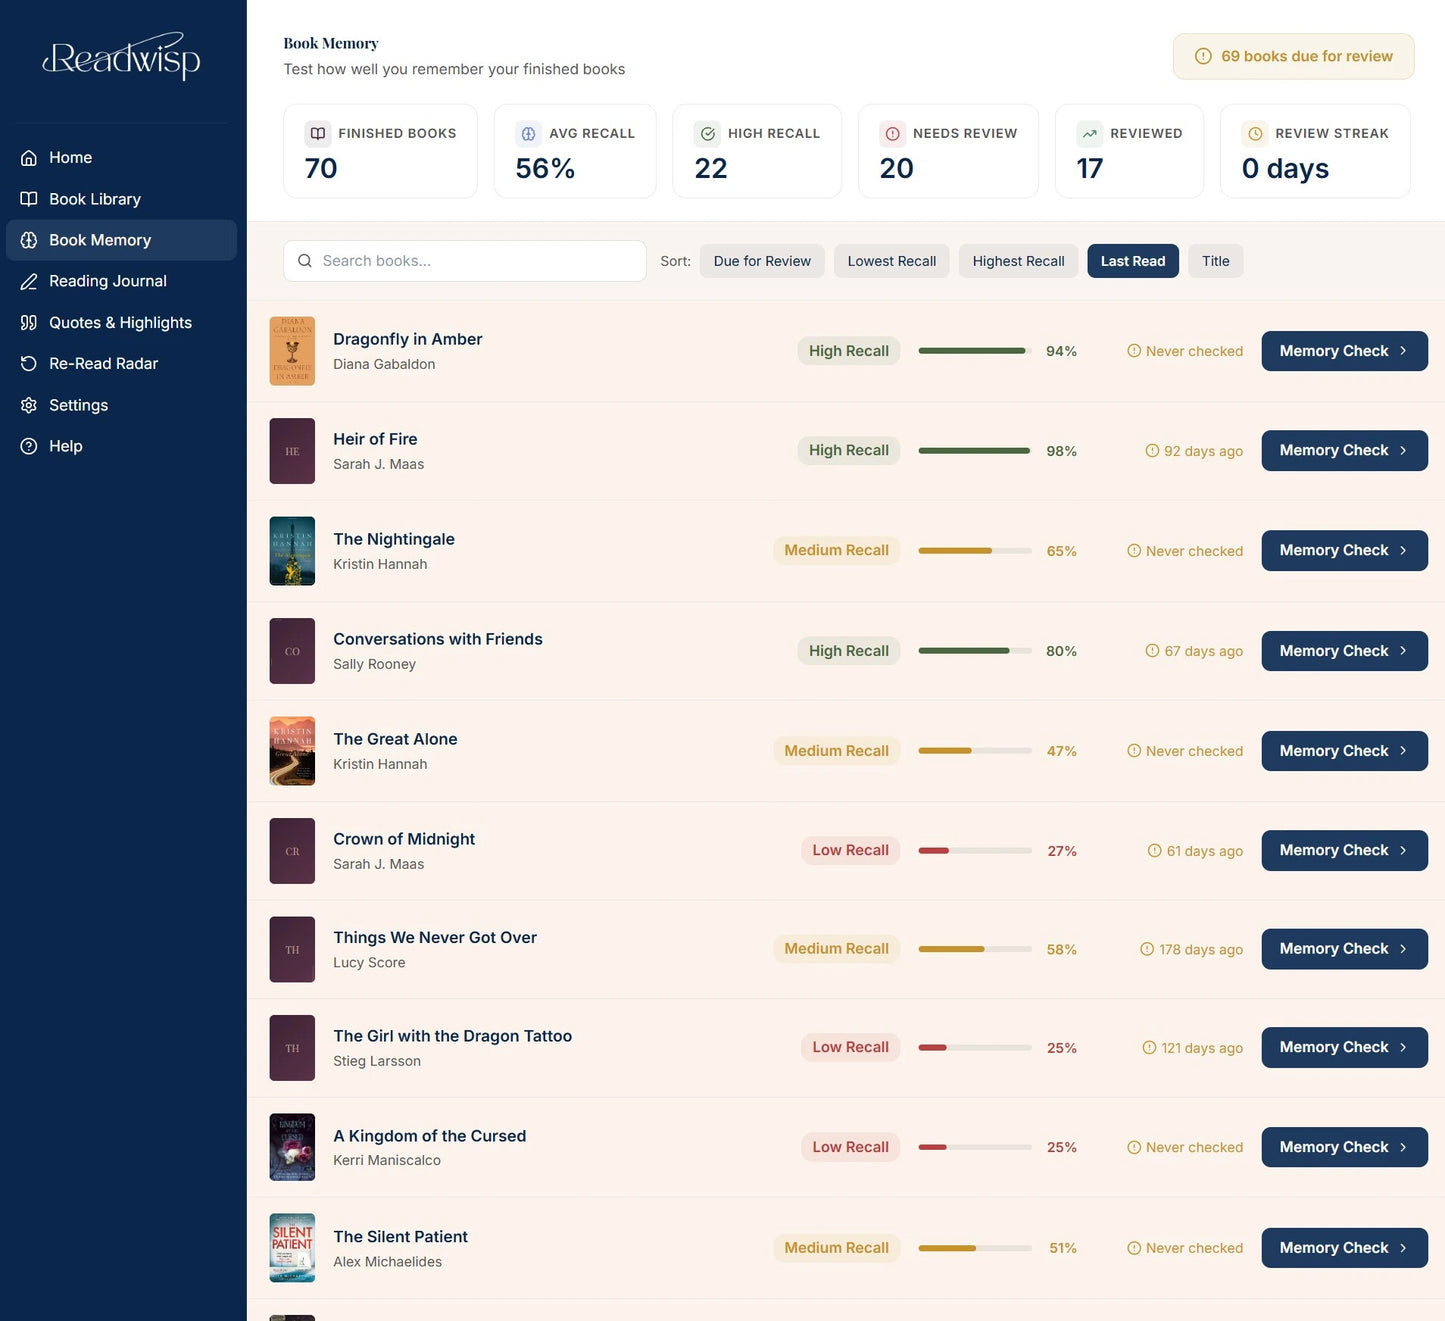Click the High Recall check icon
The height and width of the screenshot is (1321, 1445).
click(708, 133)
